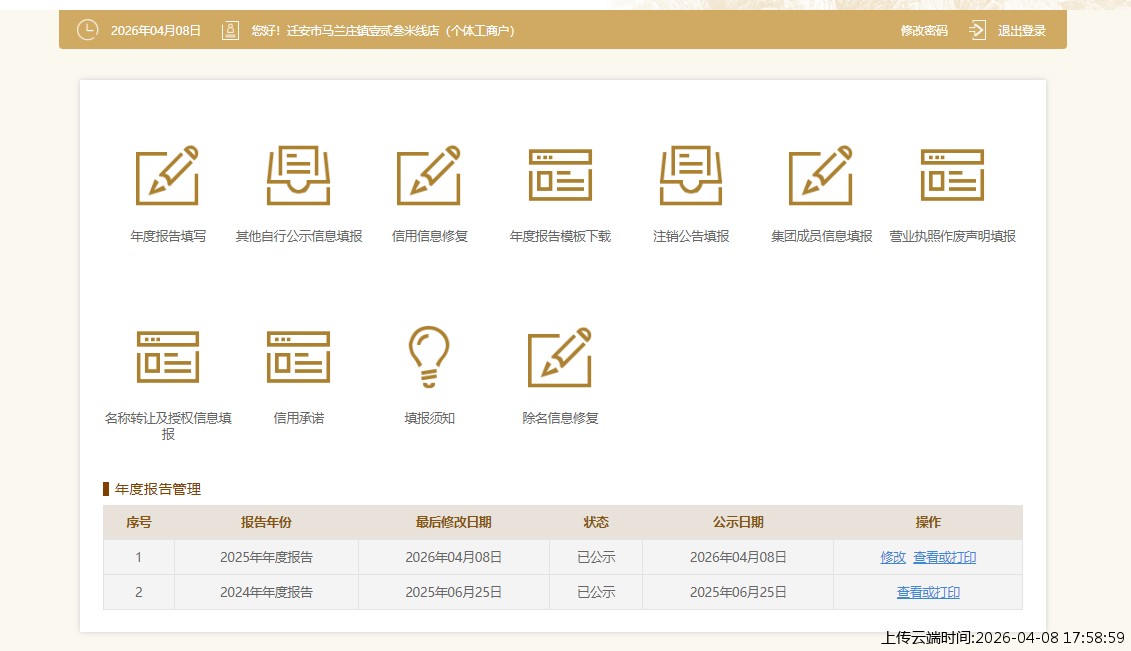The image size is (1131, 651).
Task: Open the 营业执照作废声明填报 icon
Action: click(x=952, y=176)
